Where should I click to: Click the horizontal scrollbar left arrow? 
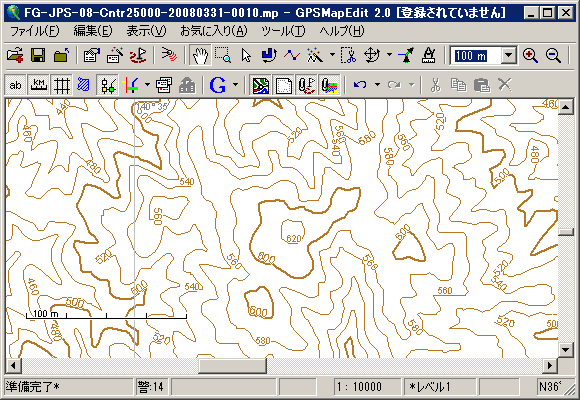tap(14, 366)
